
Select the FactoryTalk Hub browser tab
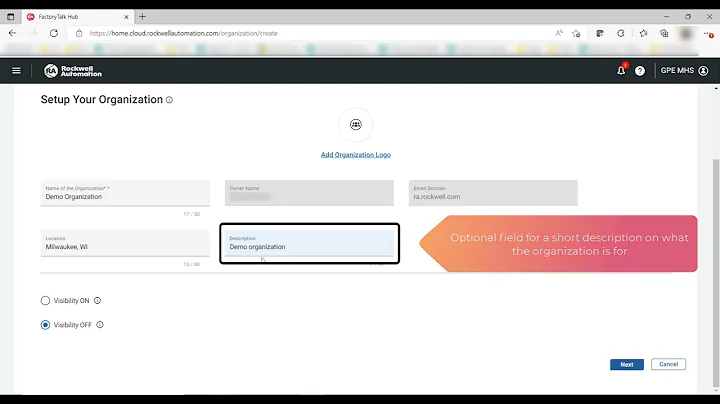pos(78,17)
